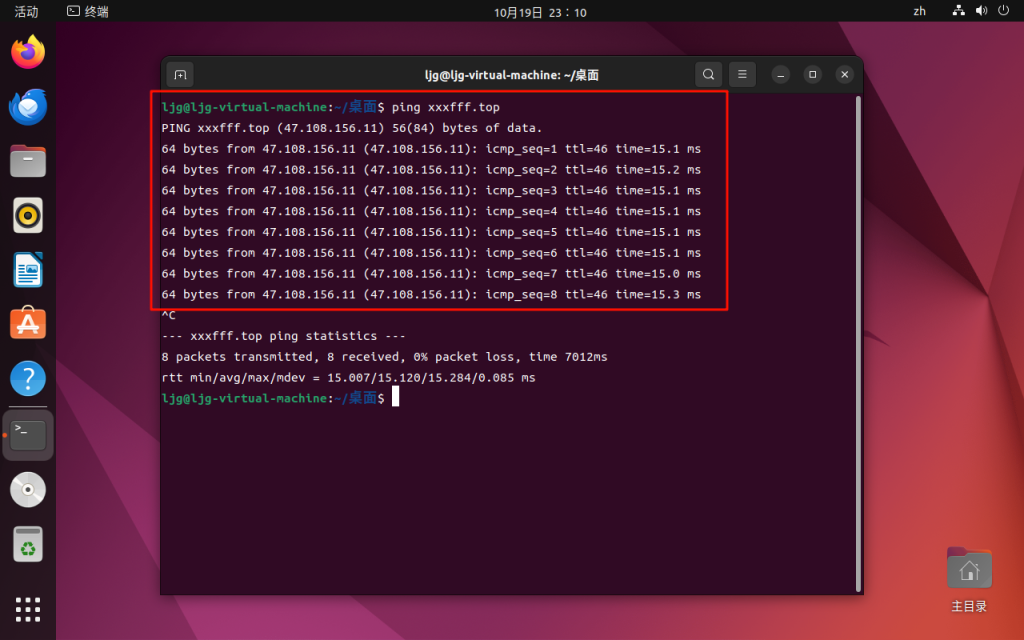The width and height of the screenshot is (1024, 640).
Task: Switch input method via zh indicator
Action: point(920,12)
